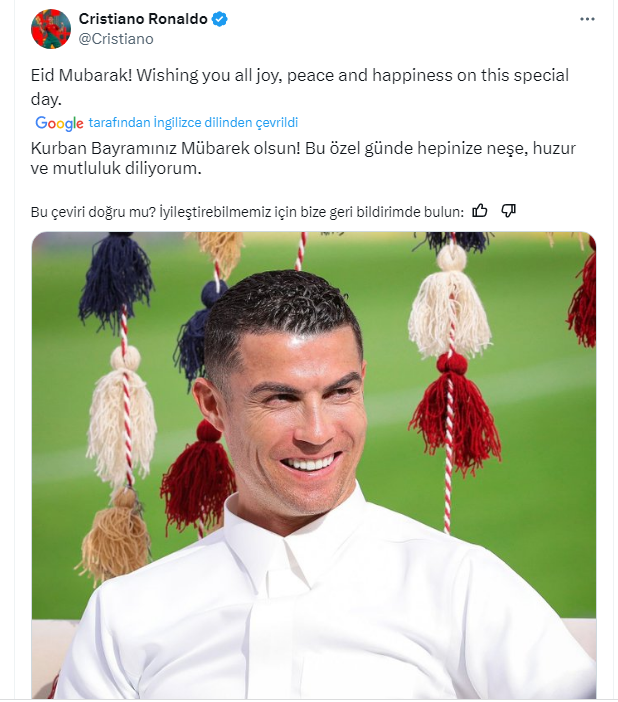
Task: Click the thumbs up translation feedback icon
Action: (480, 210)
